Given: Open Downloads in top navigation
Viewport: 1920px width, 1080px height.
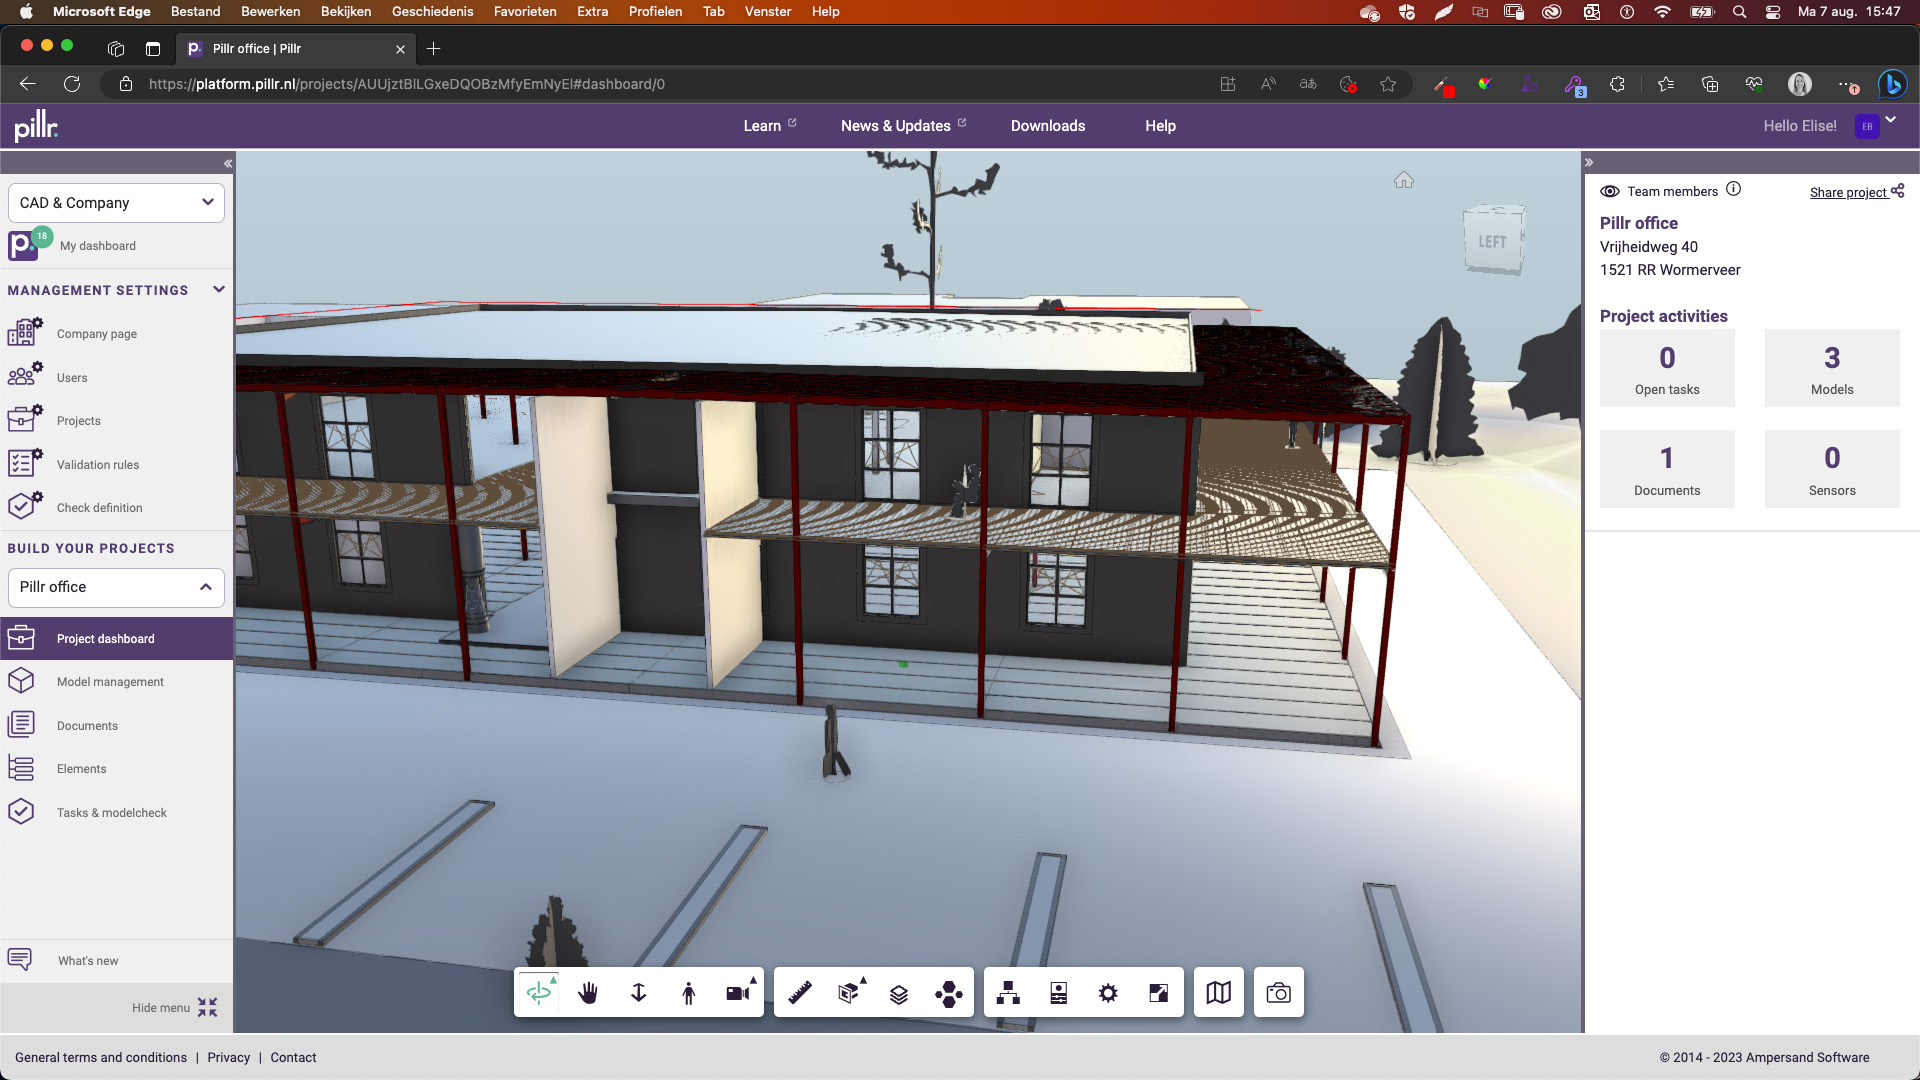Looking at the screenshot, I should click(x=1048, y=125).
